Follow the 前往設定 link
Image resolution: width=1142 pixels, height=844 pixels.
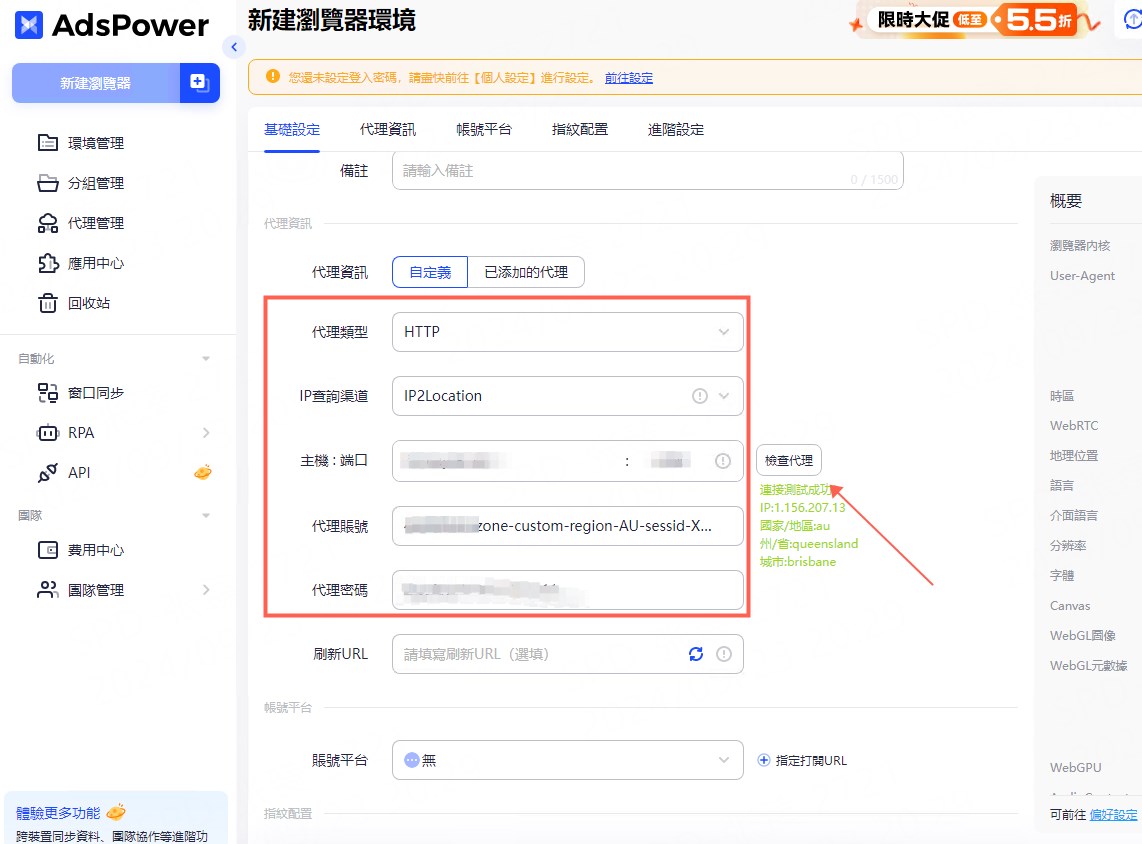[629, 78]
